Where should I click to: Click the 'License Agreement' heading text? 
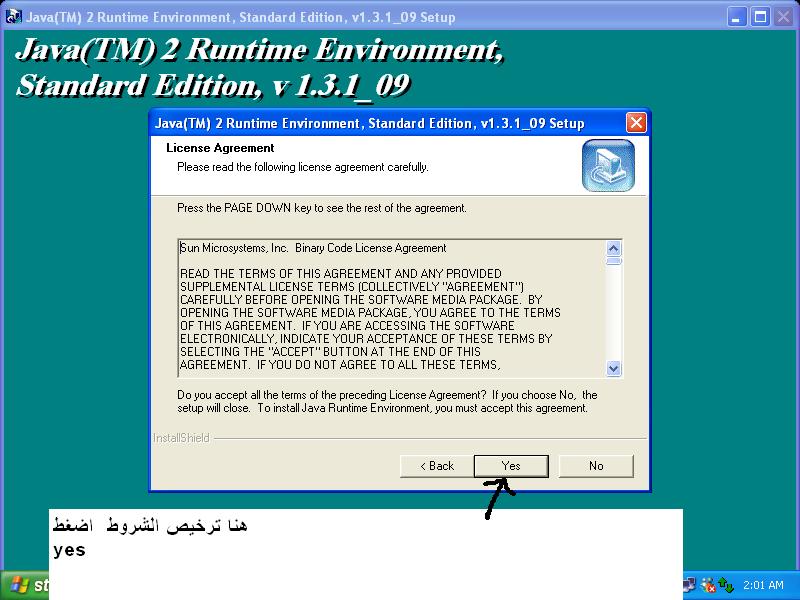[x=220, y=148]
